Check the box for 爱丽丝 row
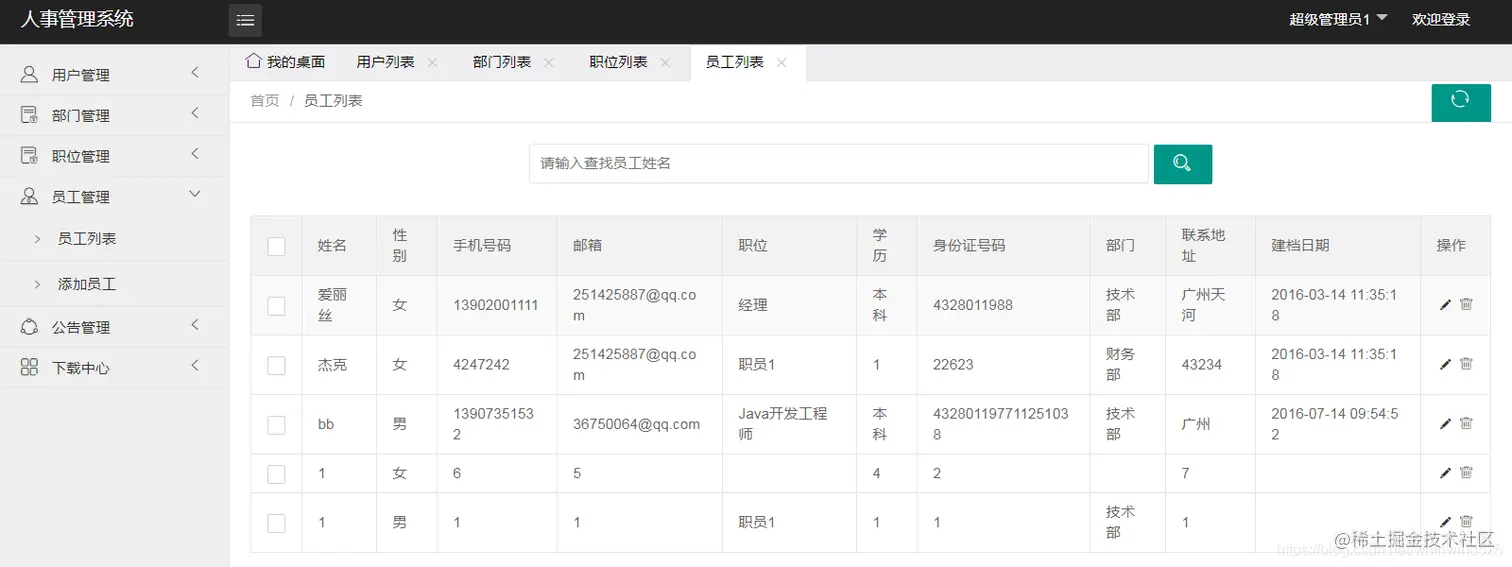This screenshot has height=567, width=1512. pos(277,305)
